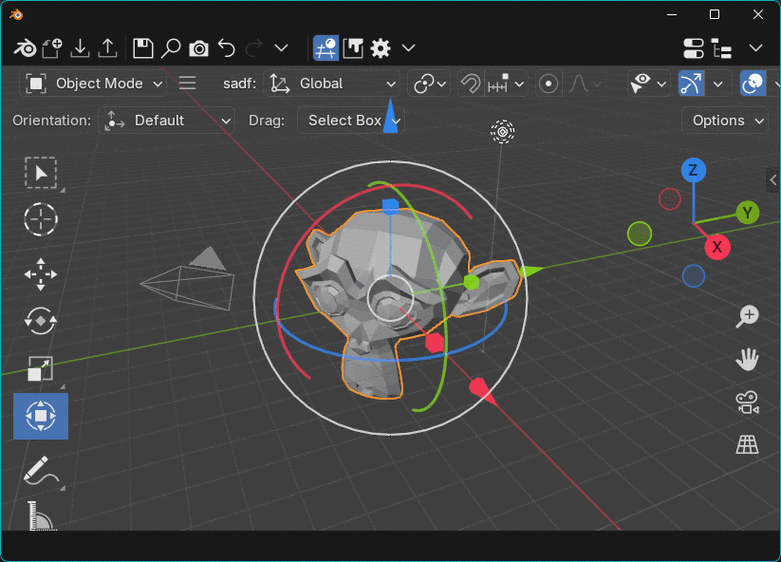The image size is (781, 562).
Task: Select the Scale tool
Action: point(41,369)
